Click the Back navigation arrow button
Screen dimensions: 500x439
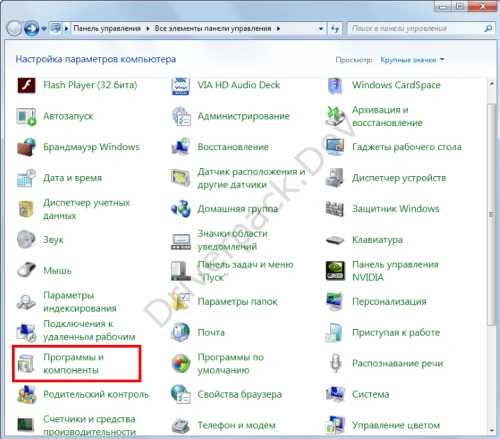(x=14, y=29)
